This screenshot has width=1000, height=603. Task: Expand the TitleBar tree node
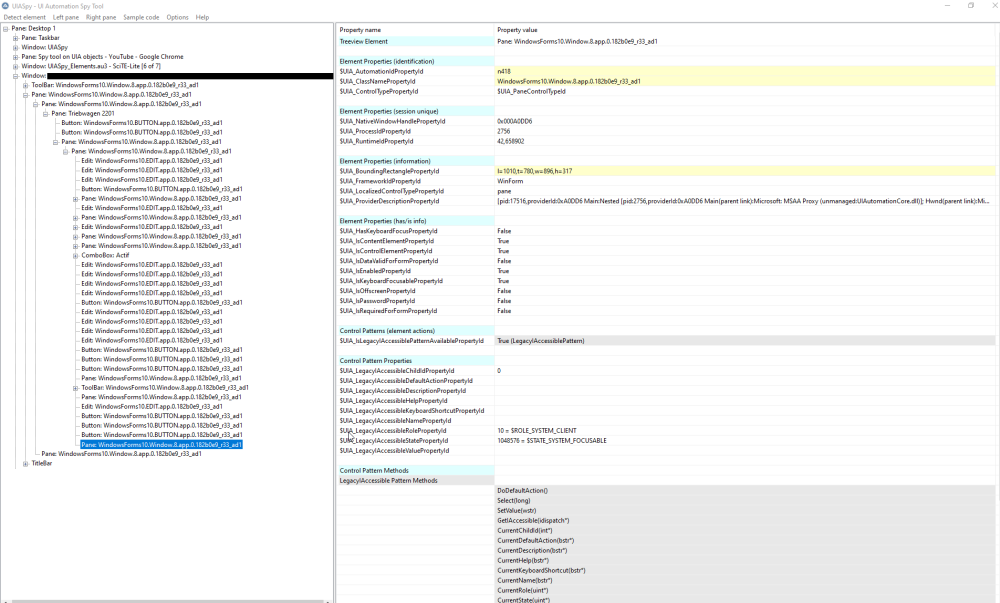[26, 463]
